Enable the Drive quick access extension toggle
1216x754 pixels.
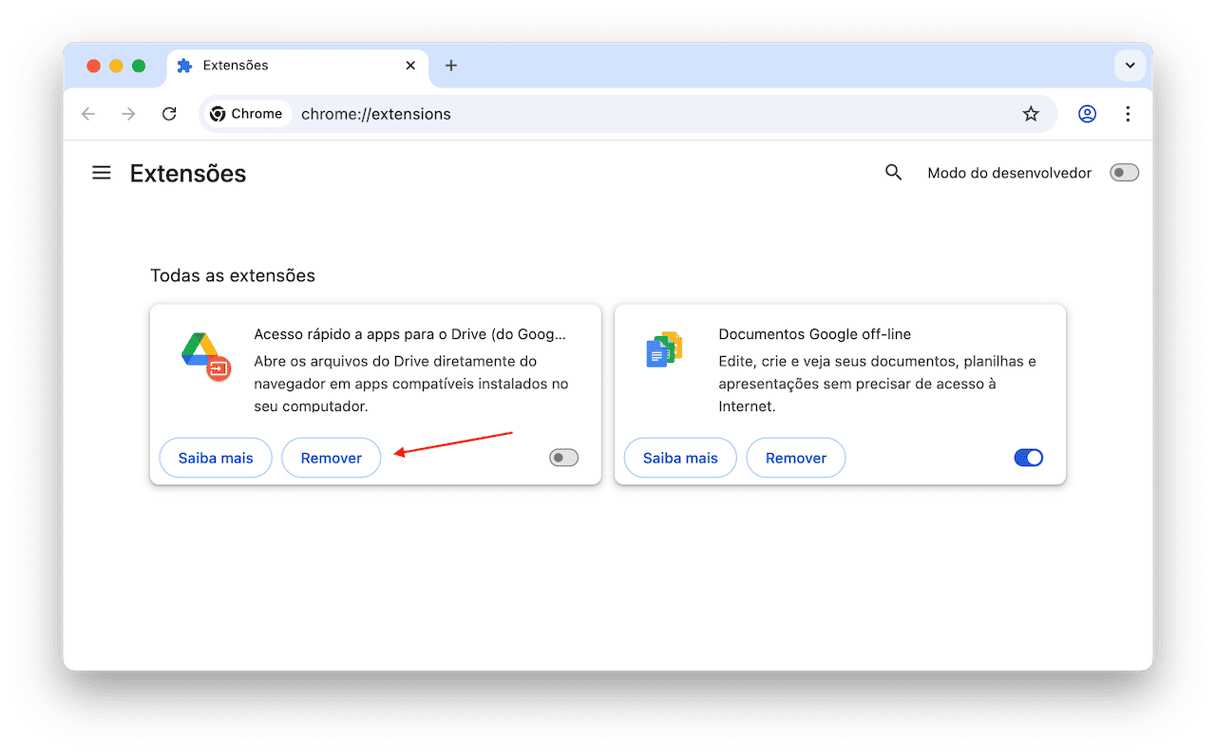pyautogui.click(x=564, y=458)
